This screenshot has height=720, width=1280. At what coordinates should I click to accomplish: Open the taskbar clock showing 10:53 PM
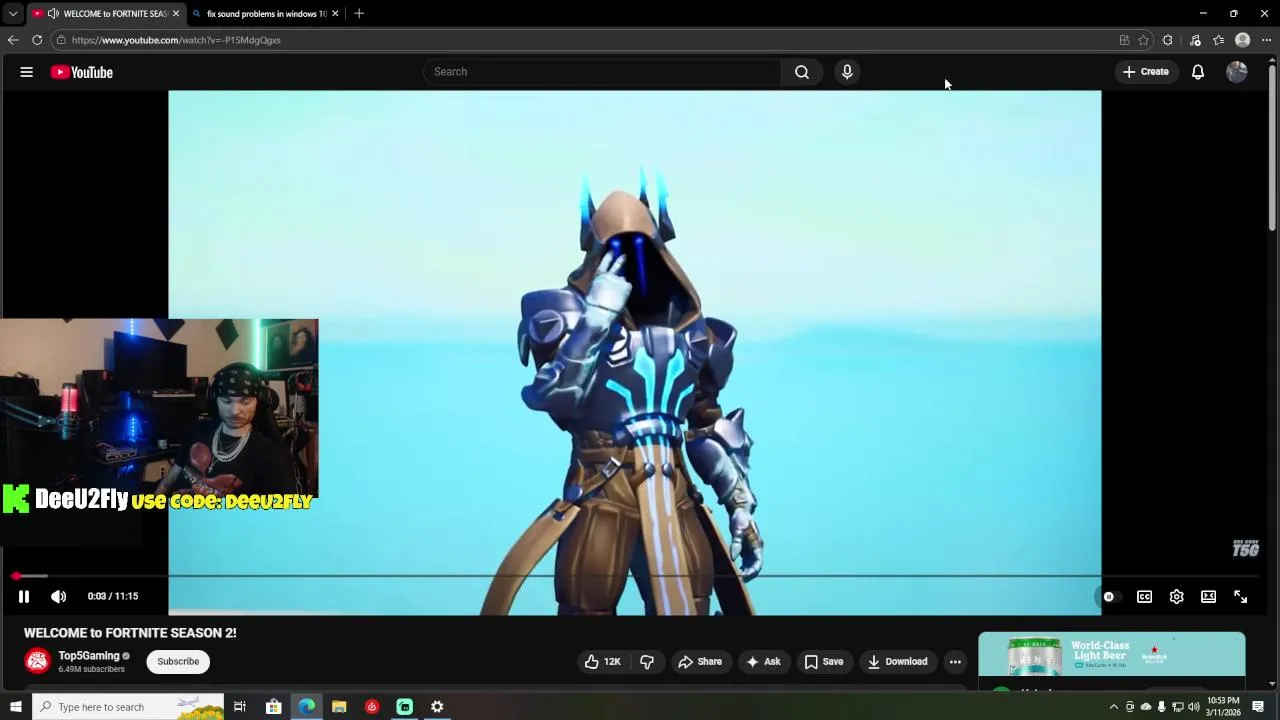1223,707
